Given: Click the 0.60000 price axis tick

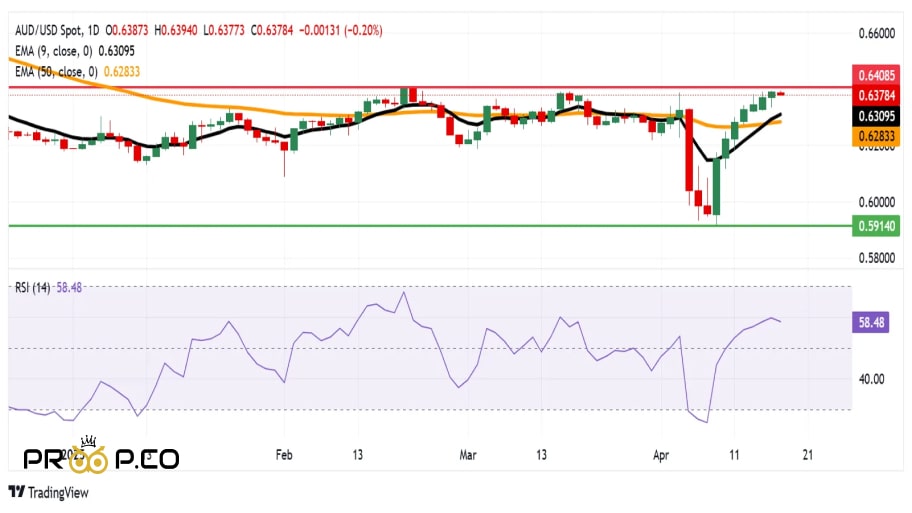Looking at the screenshot, I should (877, 202).
